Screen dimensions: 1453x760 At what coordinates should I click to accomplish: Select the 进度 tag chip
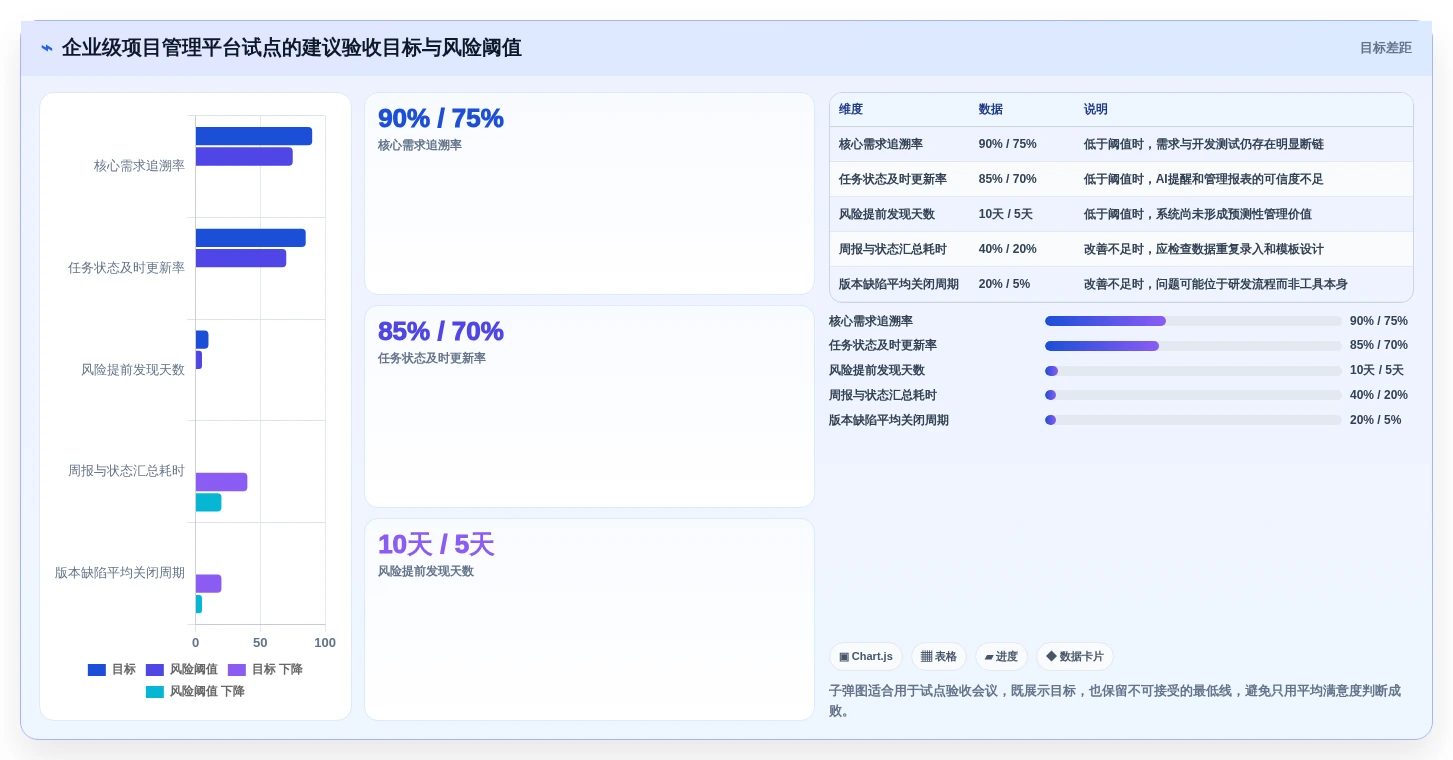[x=1001, y=657]
